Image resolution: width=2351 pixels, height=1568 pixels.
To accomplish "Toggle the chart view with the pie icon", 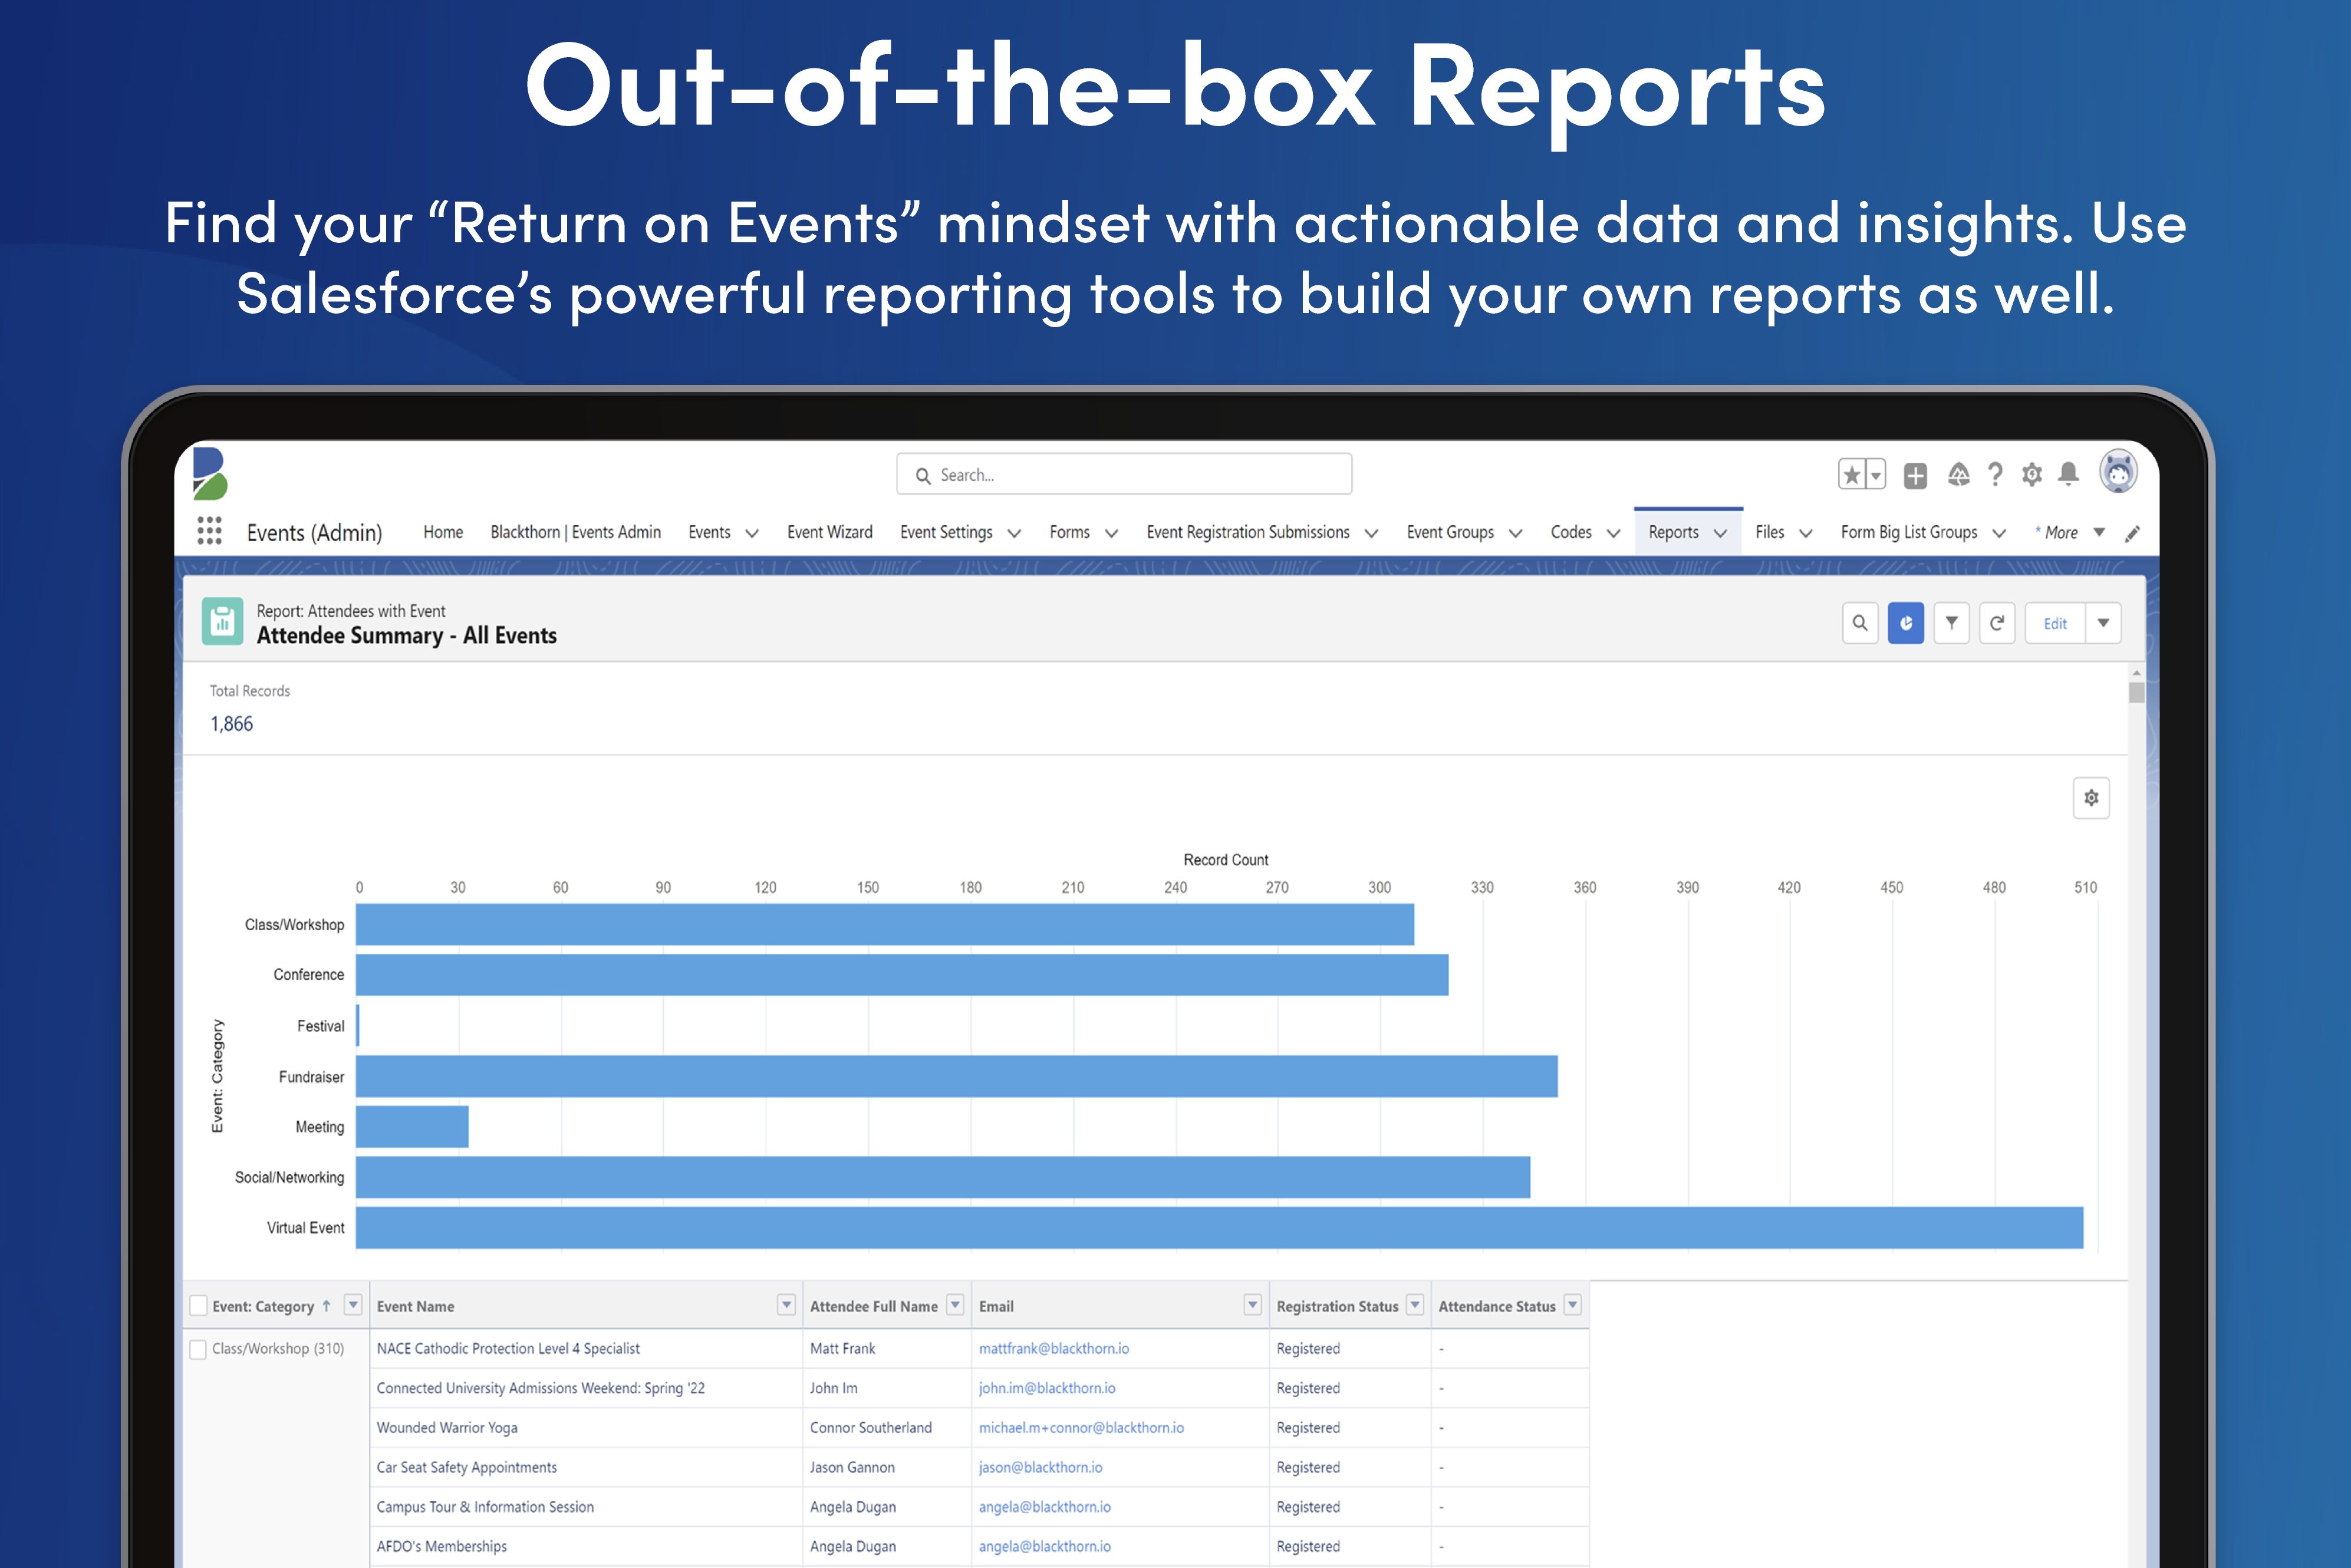I will click(x=1906, y=622).
